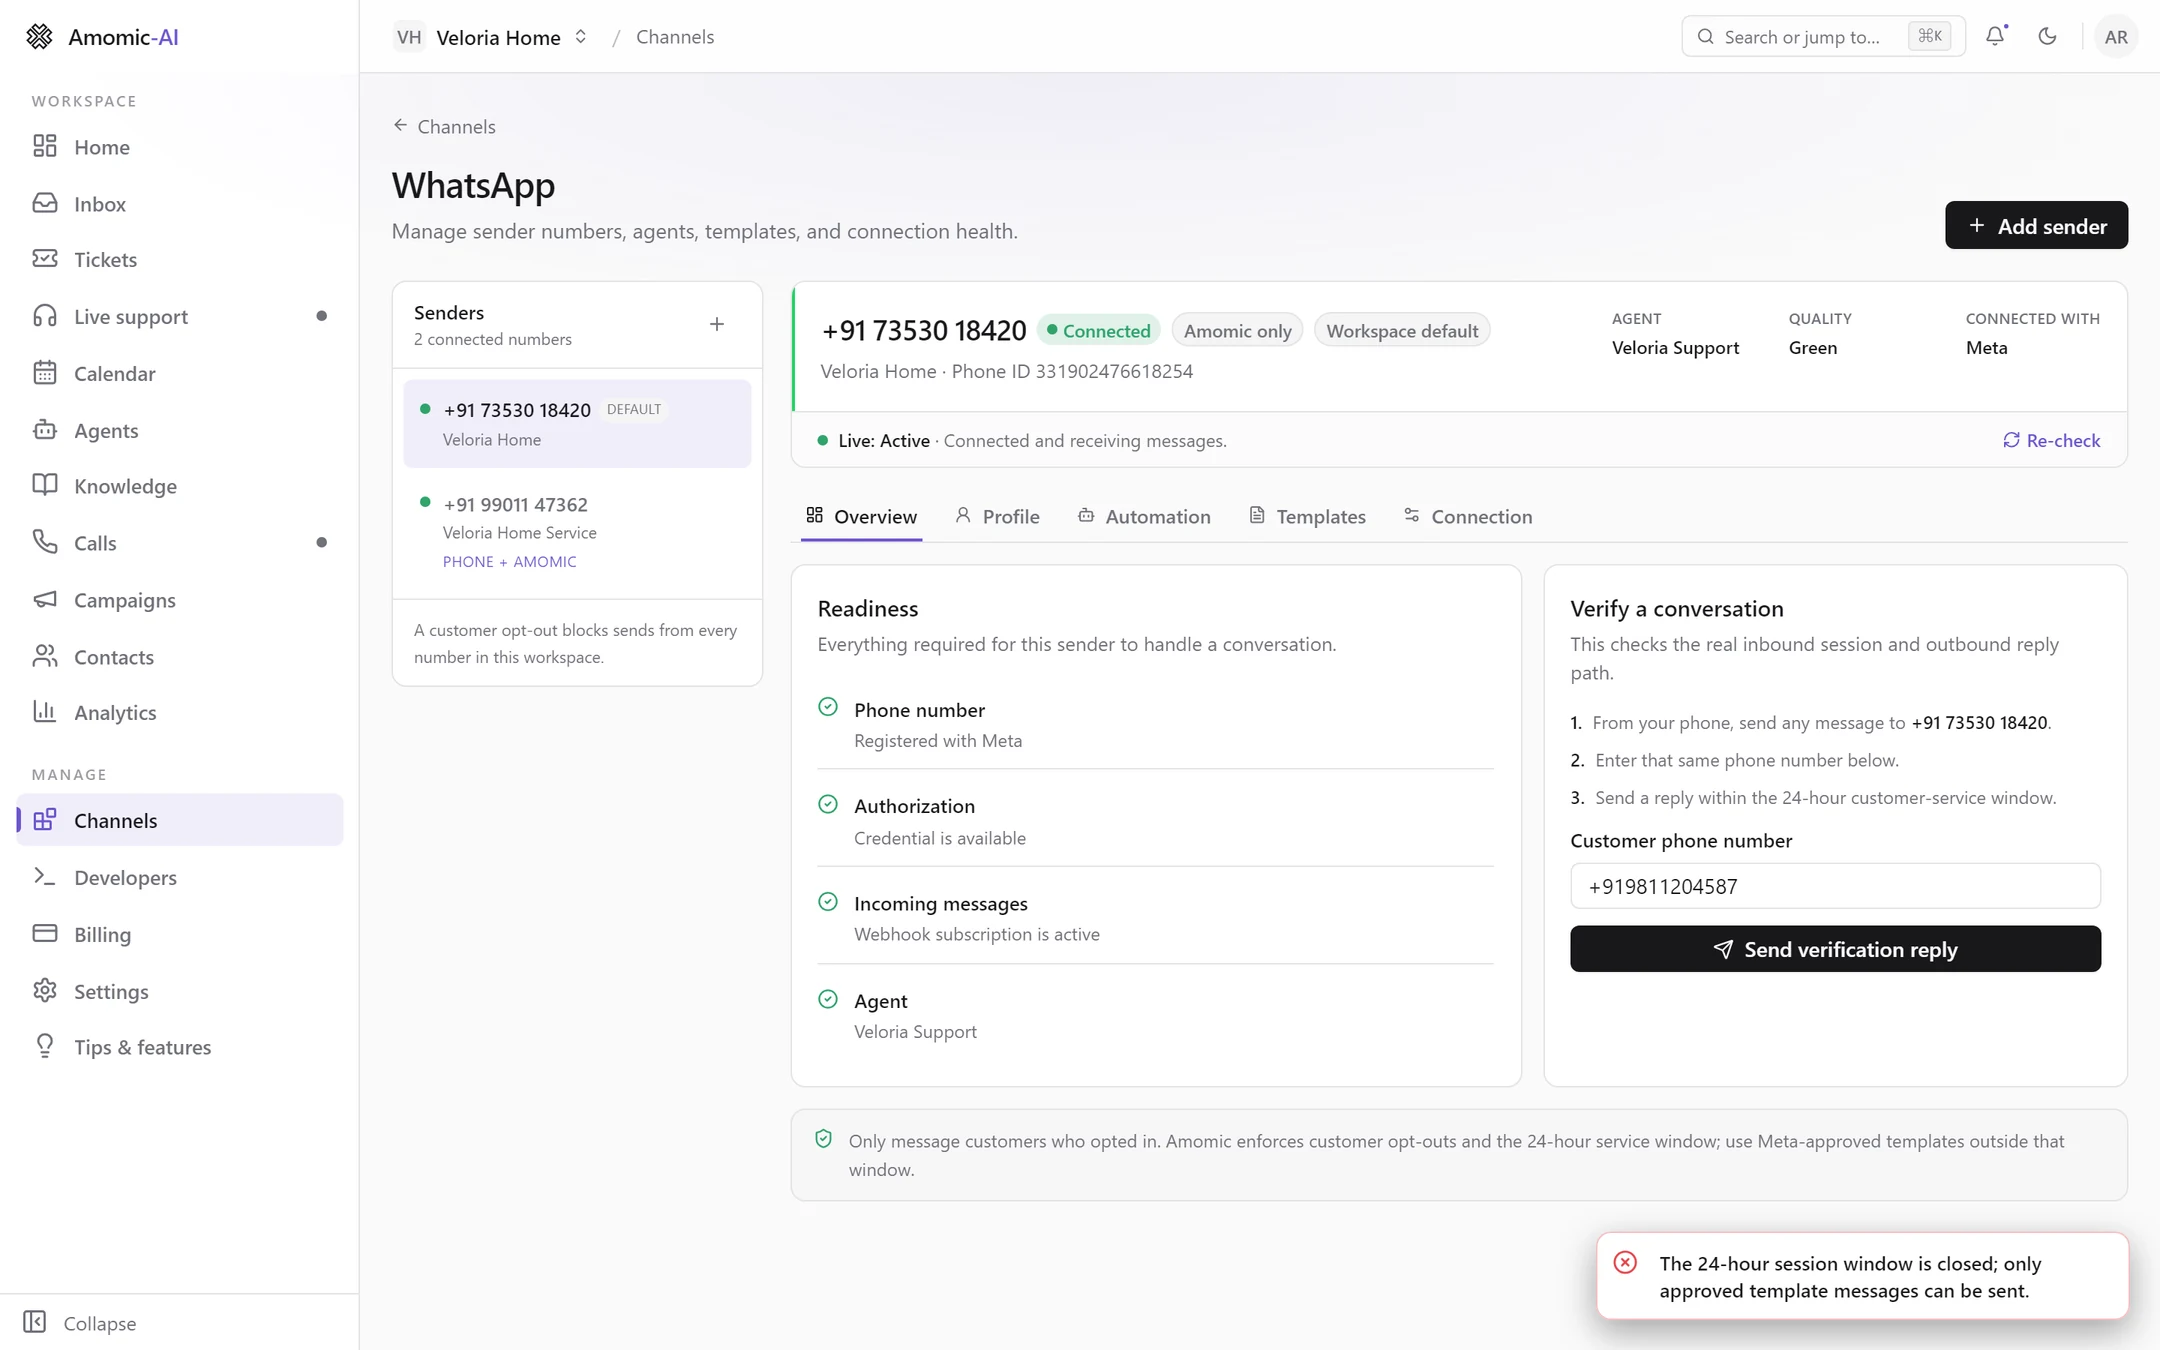
Task: Expand the Veloria Home workspace switcher
Action: [x=492, y=37]
